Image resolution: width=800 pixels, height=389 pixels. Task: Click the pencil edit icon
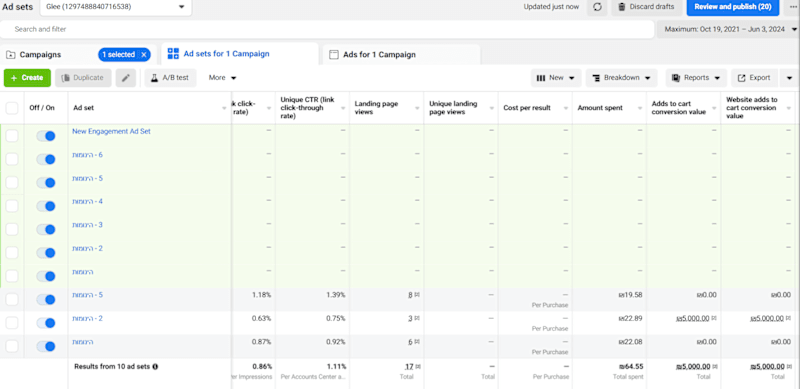pos(126,78)
